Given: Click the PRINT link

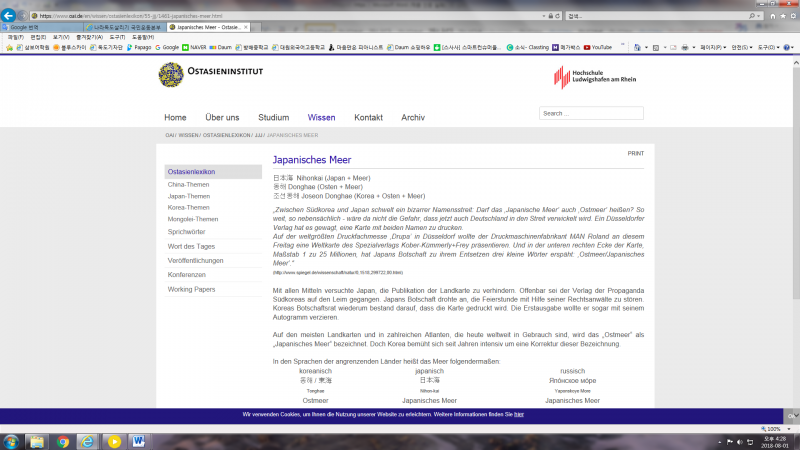Looking at the screenshot, I should pos(635,153).
